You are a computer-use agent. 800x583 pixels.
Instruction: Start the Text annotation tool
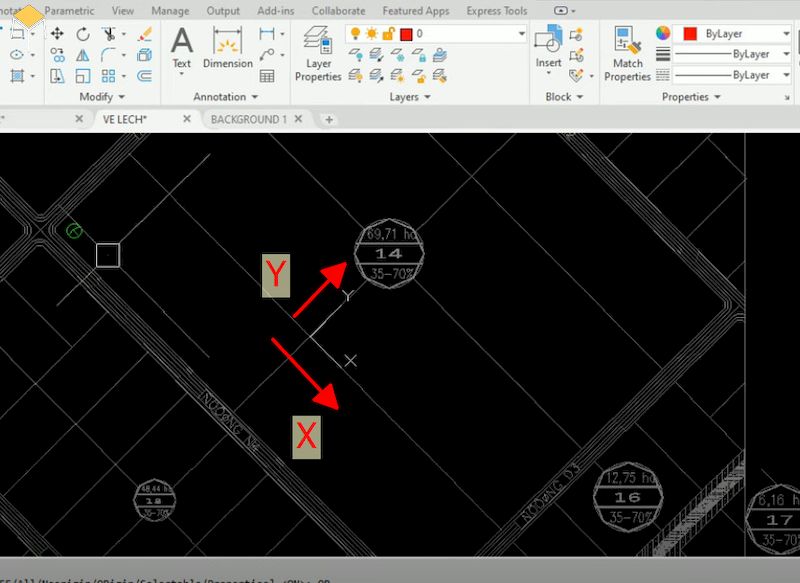[182, 48]
